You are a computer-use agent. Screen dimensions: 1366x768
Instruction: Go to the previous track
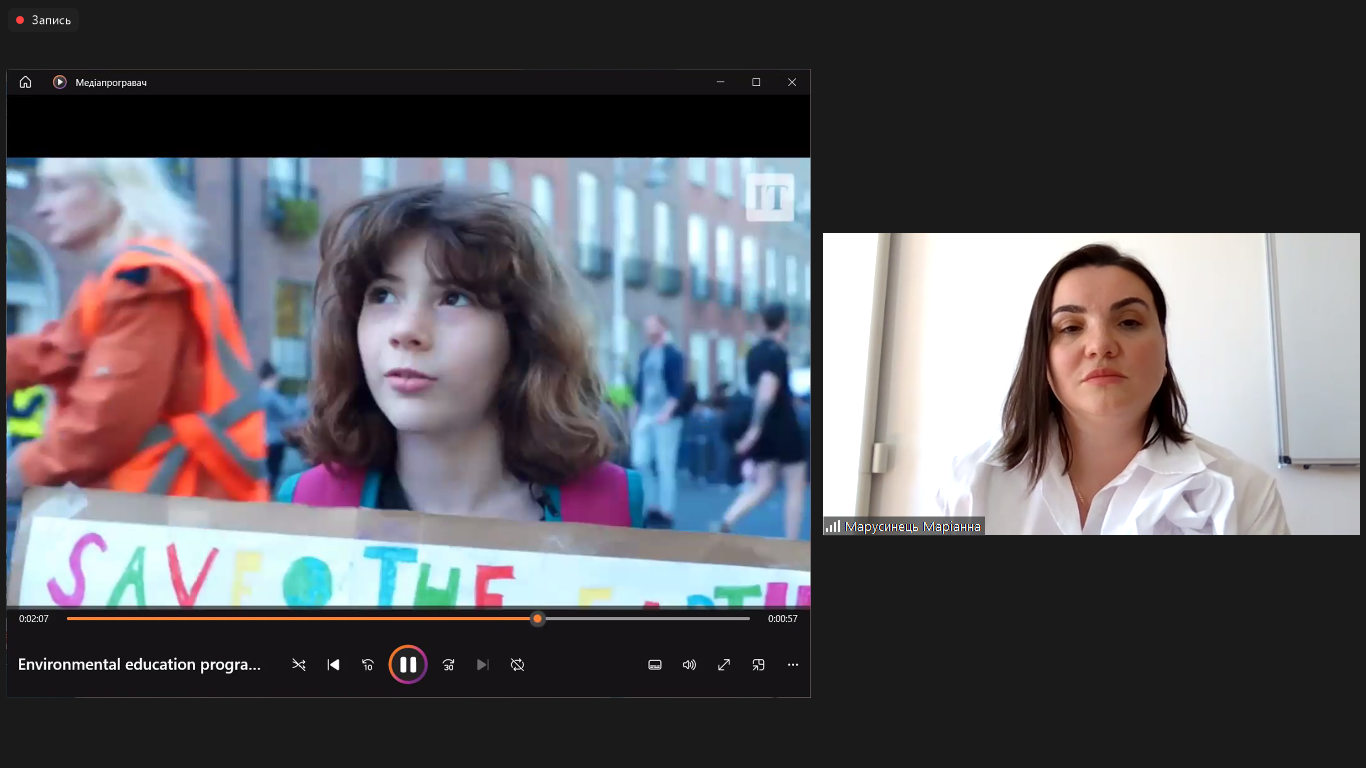(334, 665)
